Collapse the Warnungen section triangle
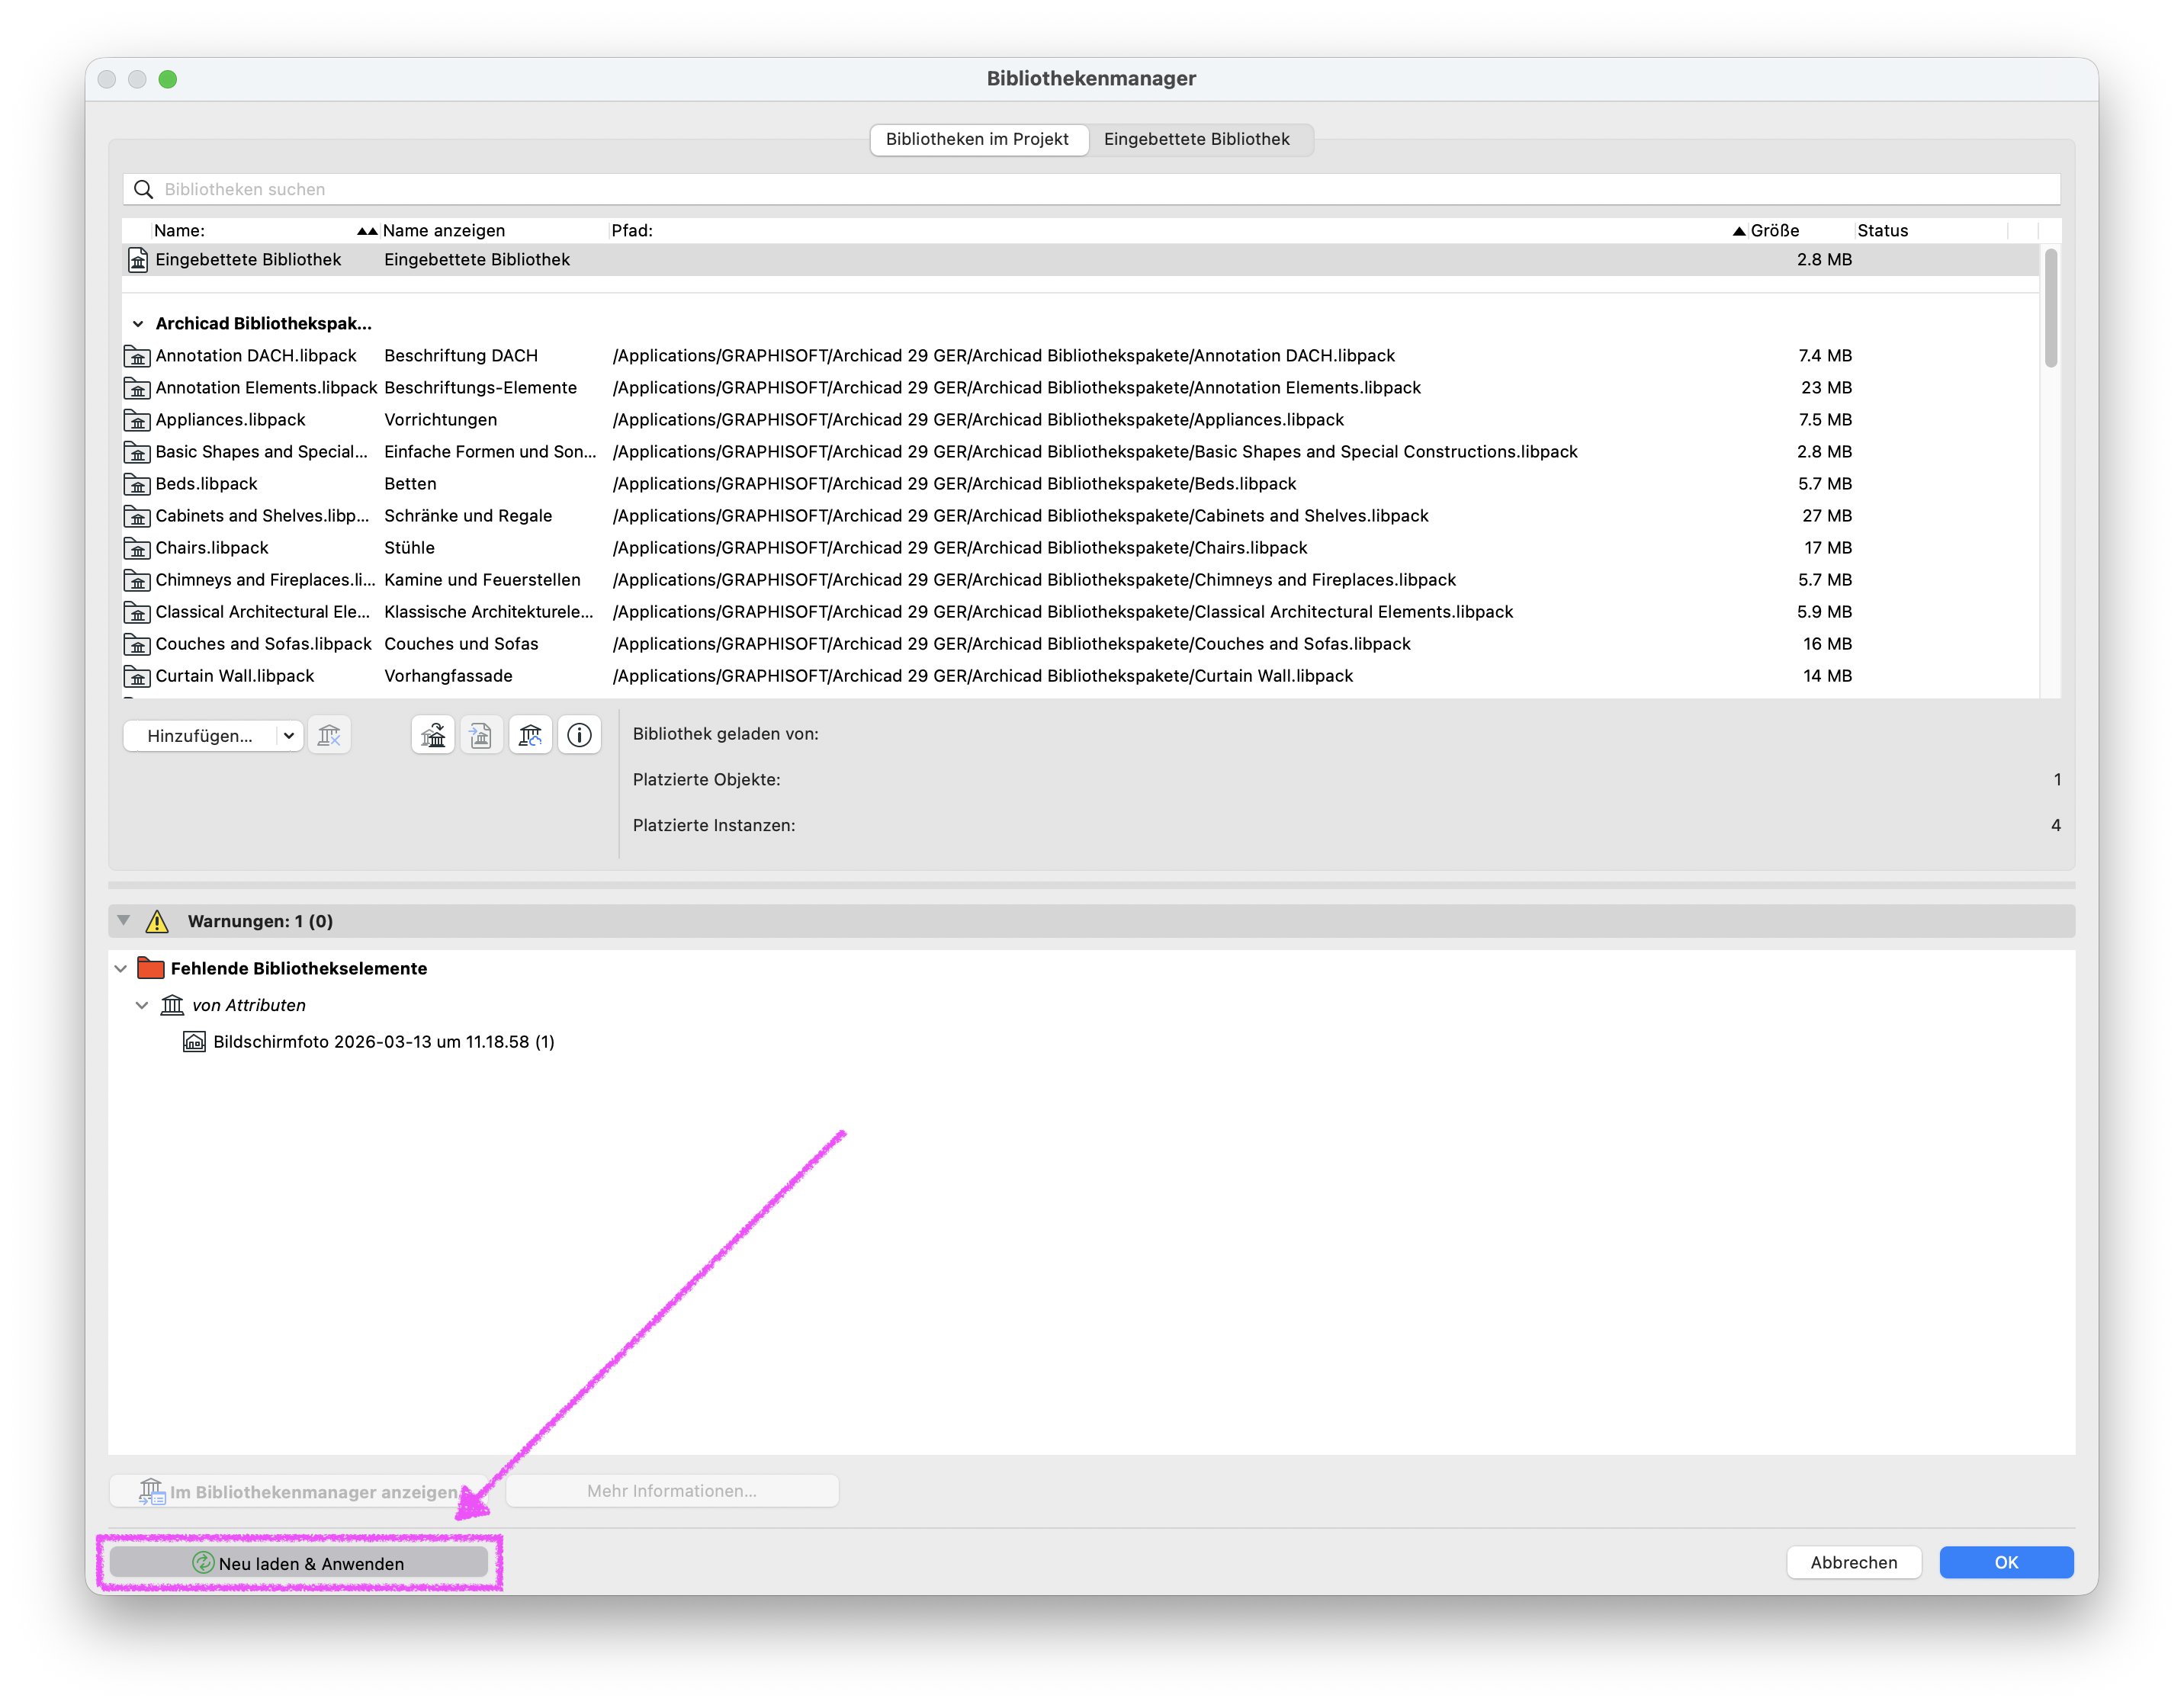This screenshot has height=1708, width=2184. (123, 920)
